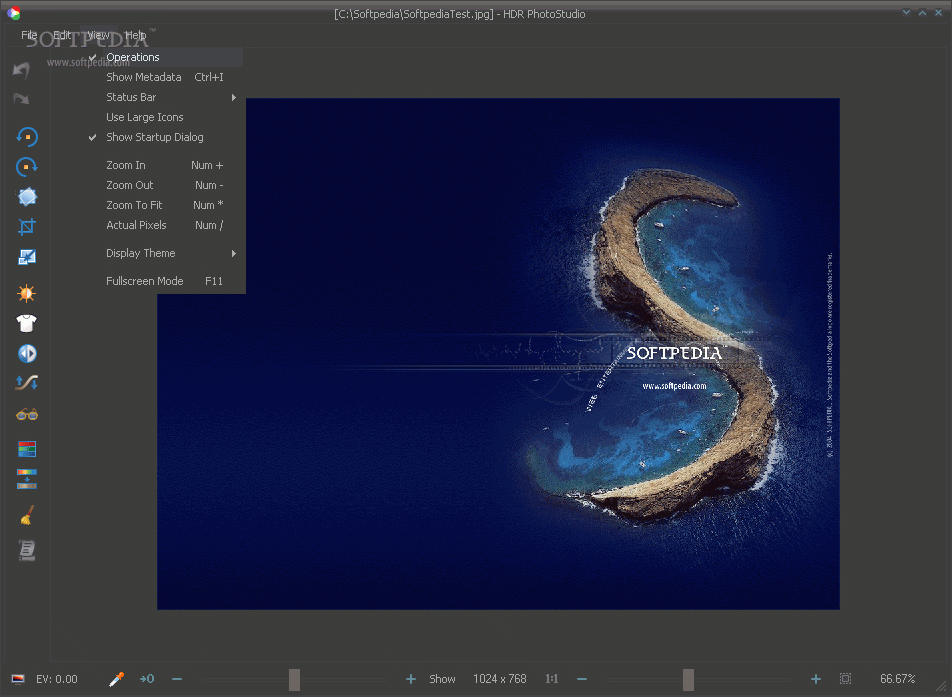952x697 pixels.
Task: Select the eyedropper tool in status bar
Action: pyautogui.click(x=116, y=679)
